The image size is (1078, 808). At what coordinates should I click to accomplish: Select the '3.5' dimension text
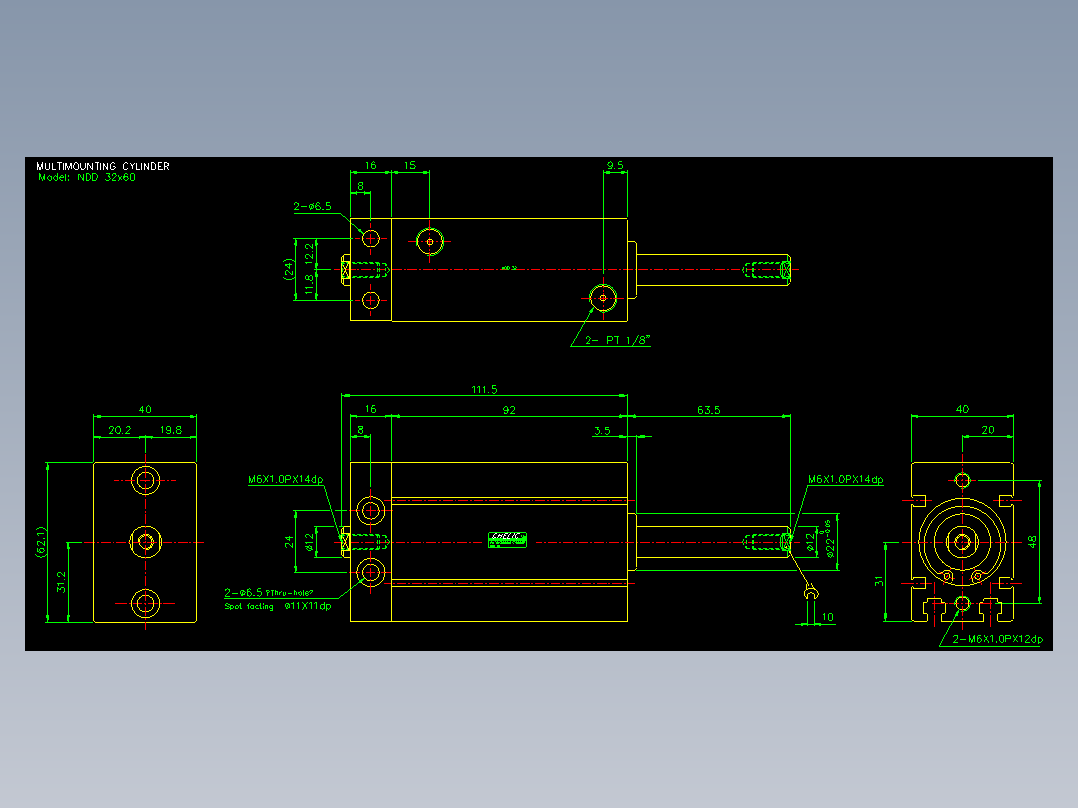tap(602, 430)
